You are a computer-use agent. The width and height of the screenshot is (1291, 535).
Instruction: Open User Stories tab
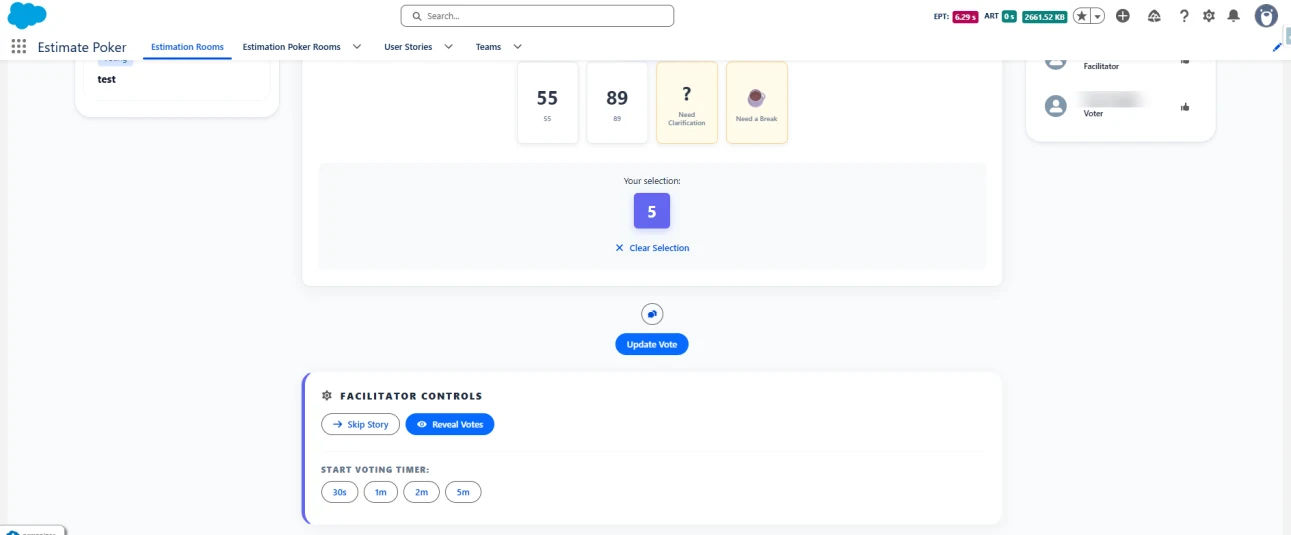408,47
